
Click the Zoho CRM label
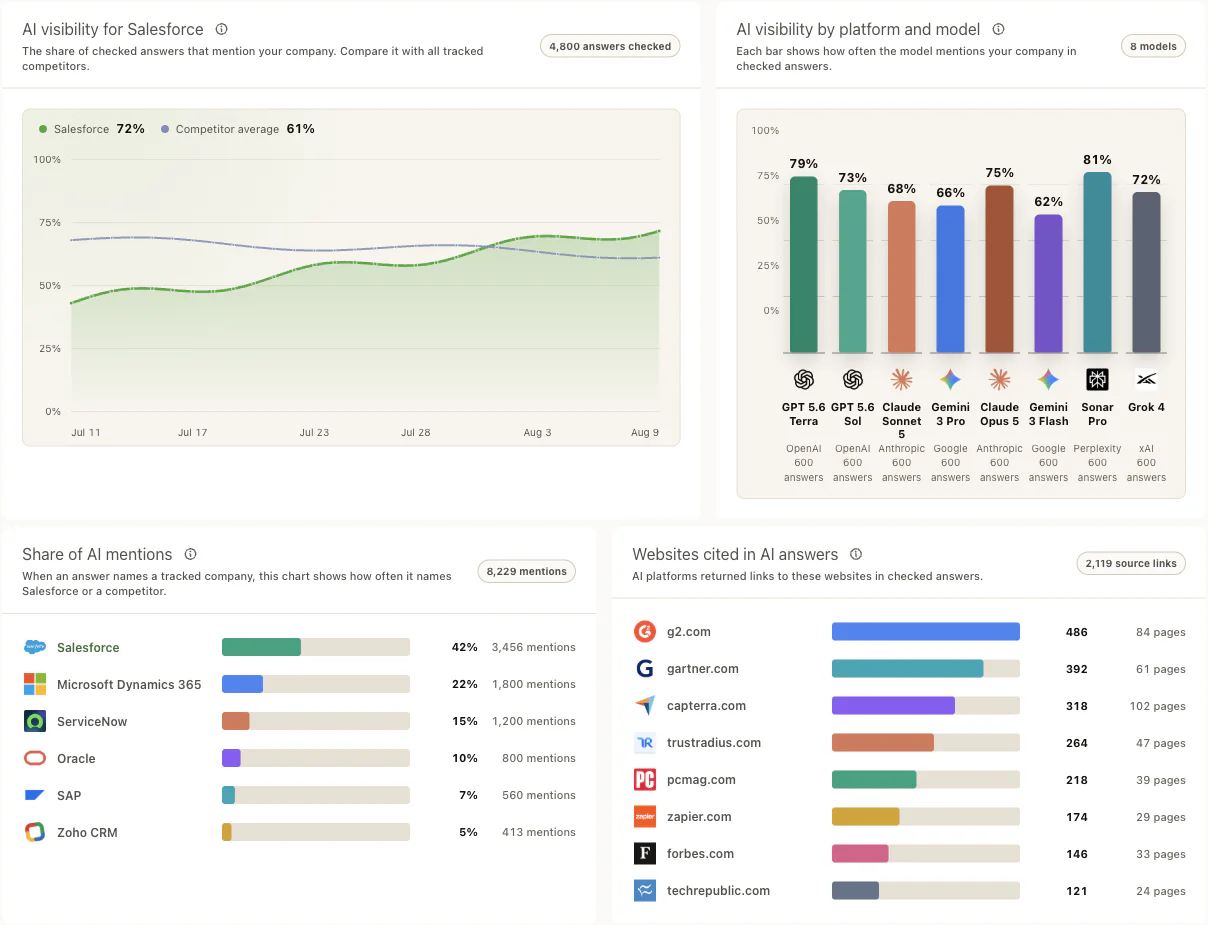pyautogui.click(x=87, y=832)
